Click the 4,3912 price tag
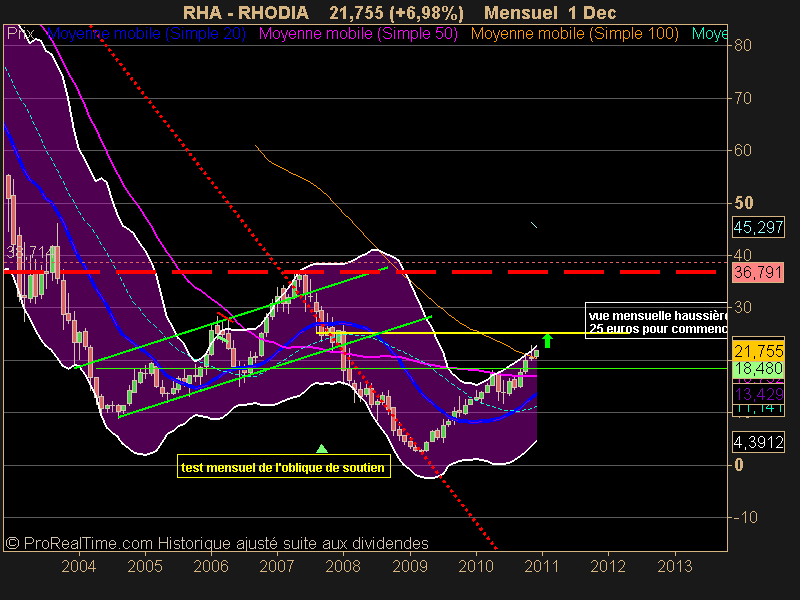Screen dimensions: 800x600 pyautogui.click(x=758, y=442)
